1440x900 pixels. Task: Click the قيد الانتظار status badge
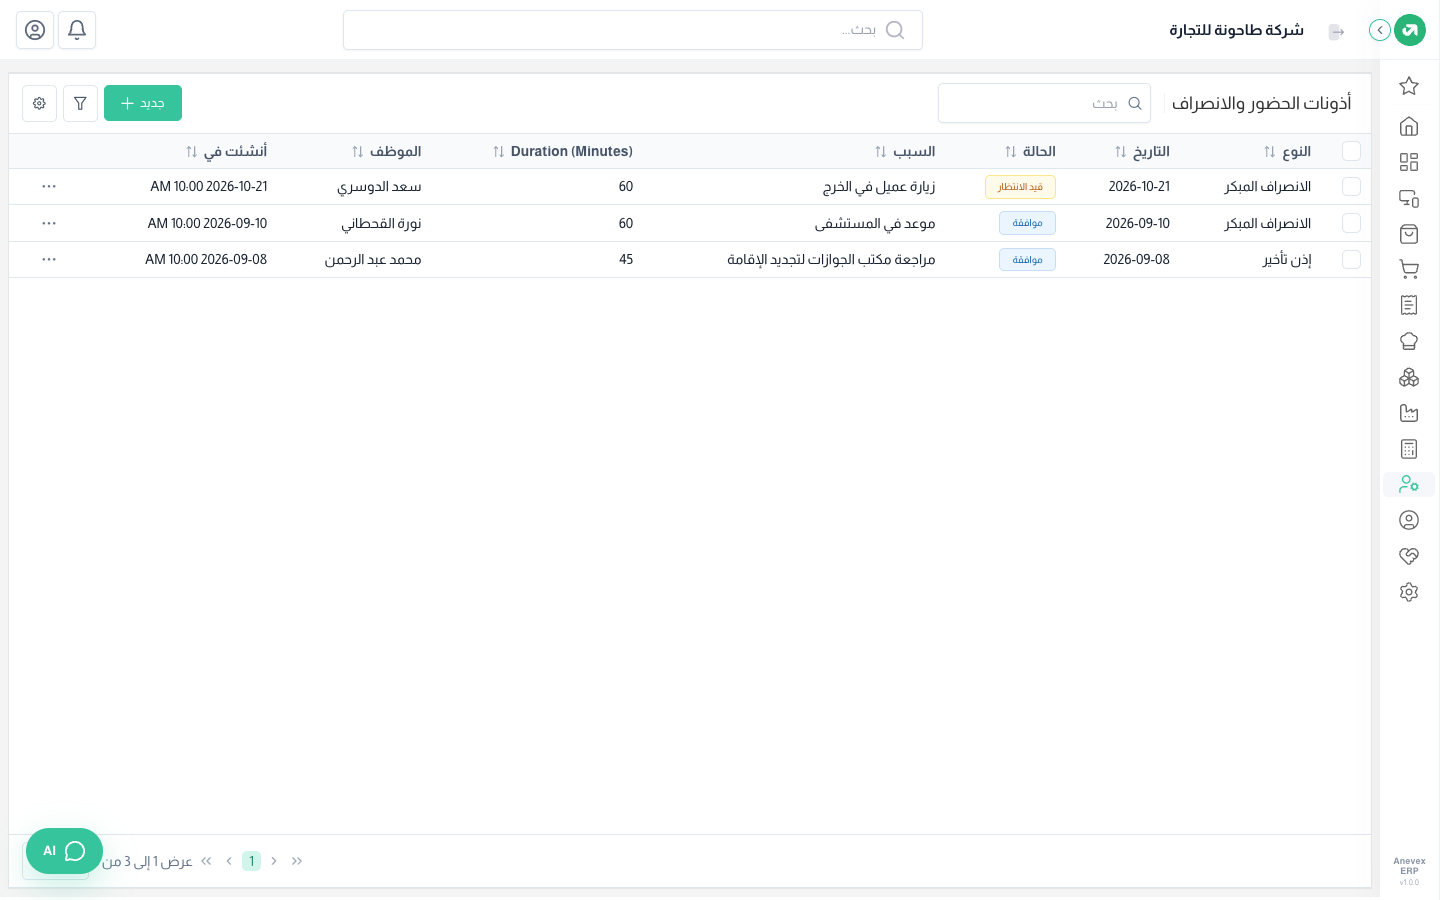[x=1020, y=187]
